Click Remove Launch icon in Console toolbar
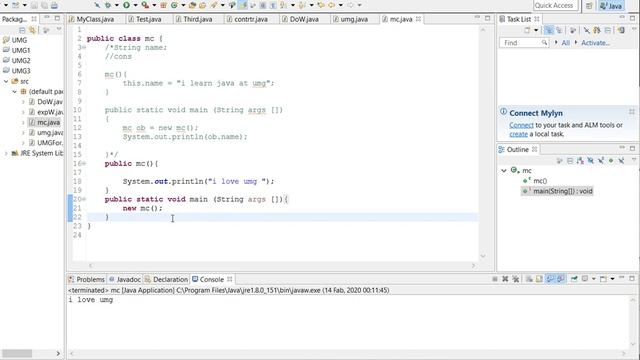 tap(505, 279)
